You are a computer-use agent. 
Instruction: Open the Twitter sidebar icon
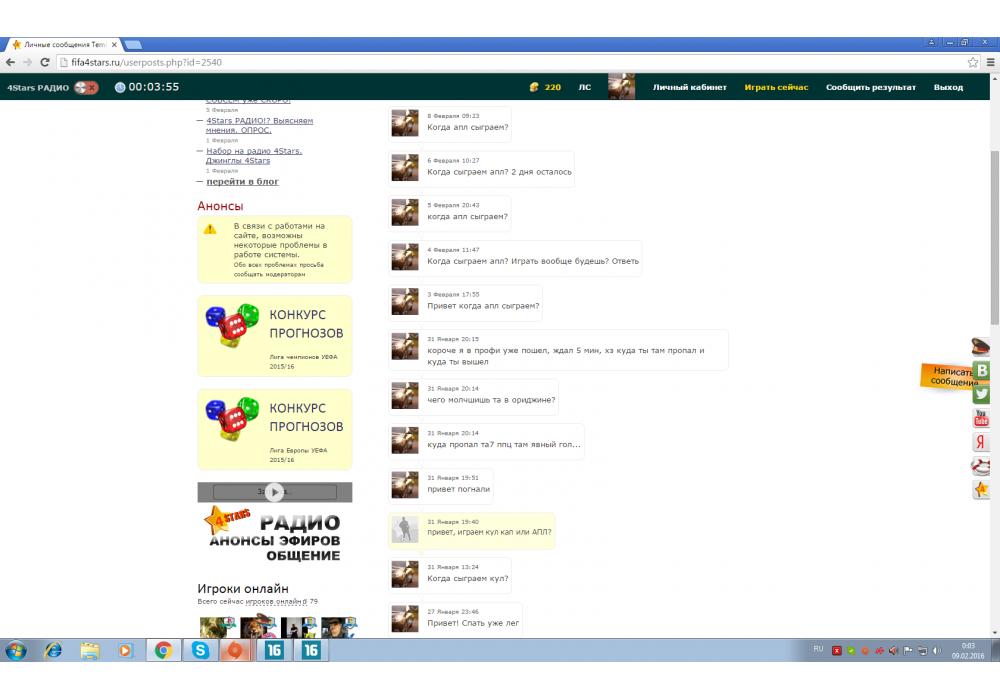[982, 394]
